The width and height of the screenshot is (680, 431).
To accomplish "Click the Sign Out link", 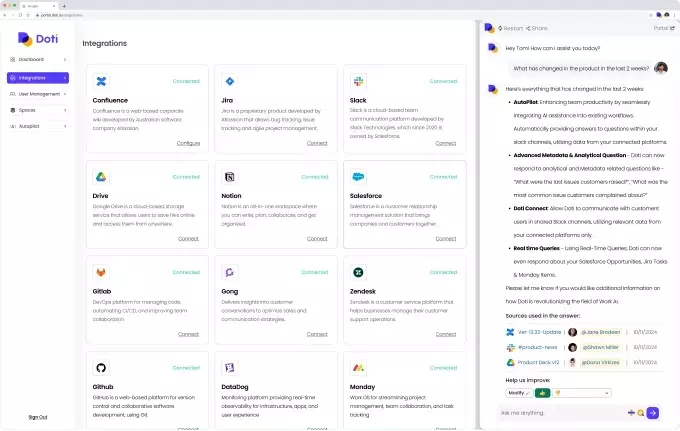I will click(x=38, y=417).
